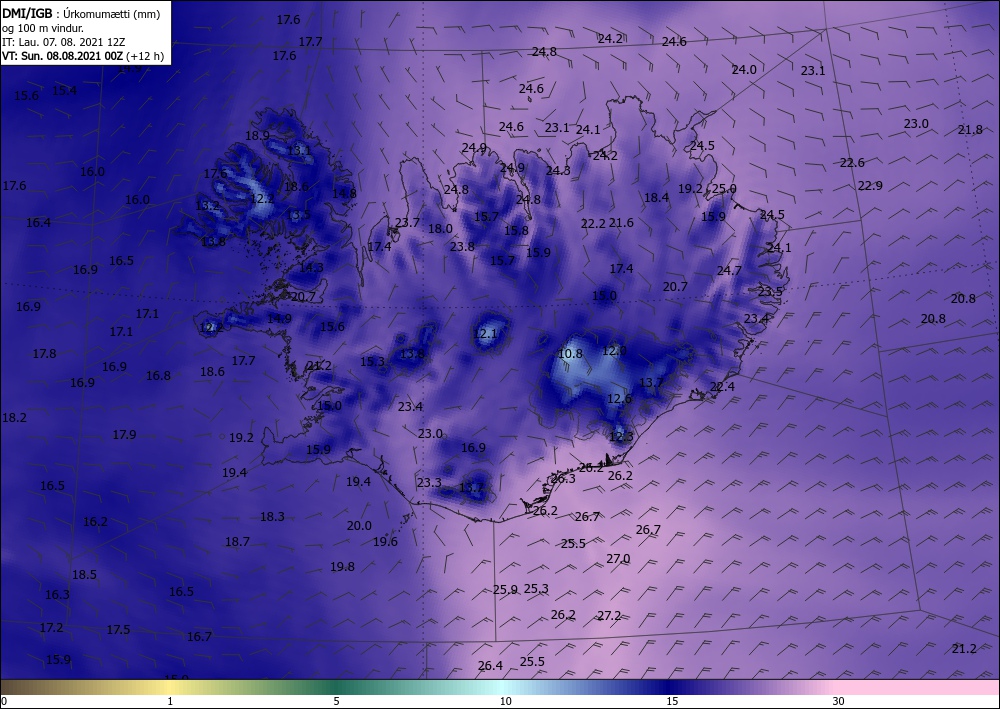This screenshot has height=709, width=1000.
Task: Click the 26.3 value on the south coast
Action: coord(563,478)
